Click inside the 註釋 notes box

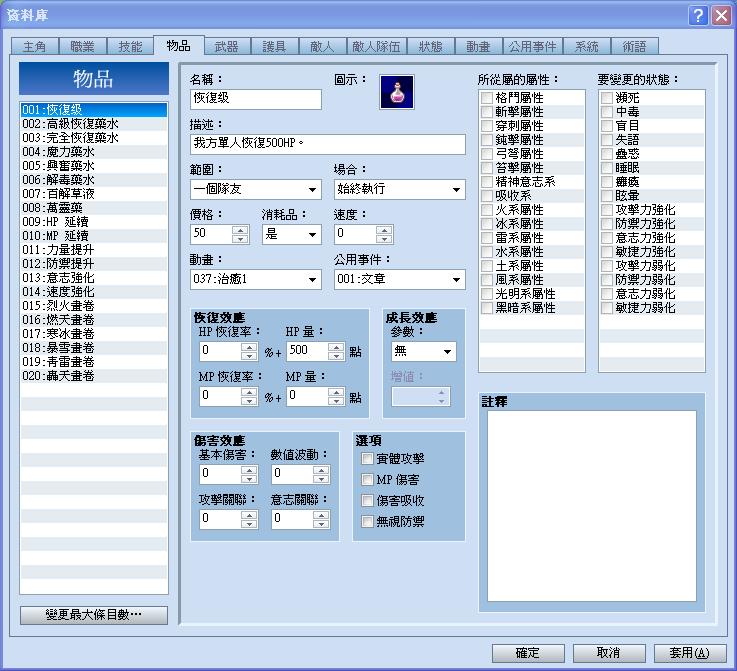click(592, 506)
